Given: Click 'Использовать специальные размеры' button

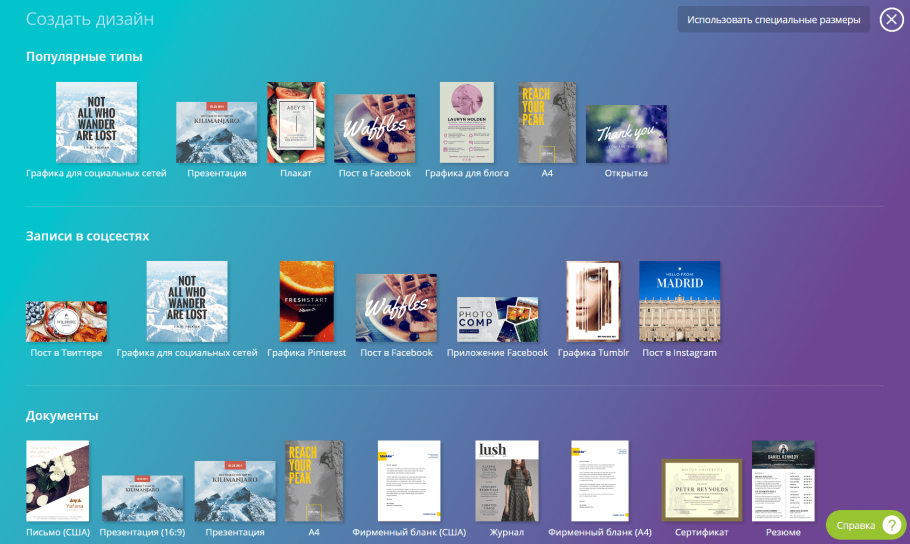Looking at the screenshot, I should 773,20.
